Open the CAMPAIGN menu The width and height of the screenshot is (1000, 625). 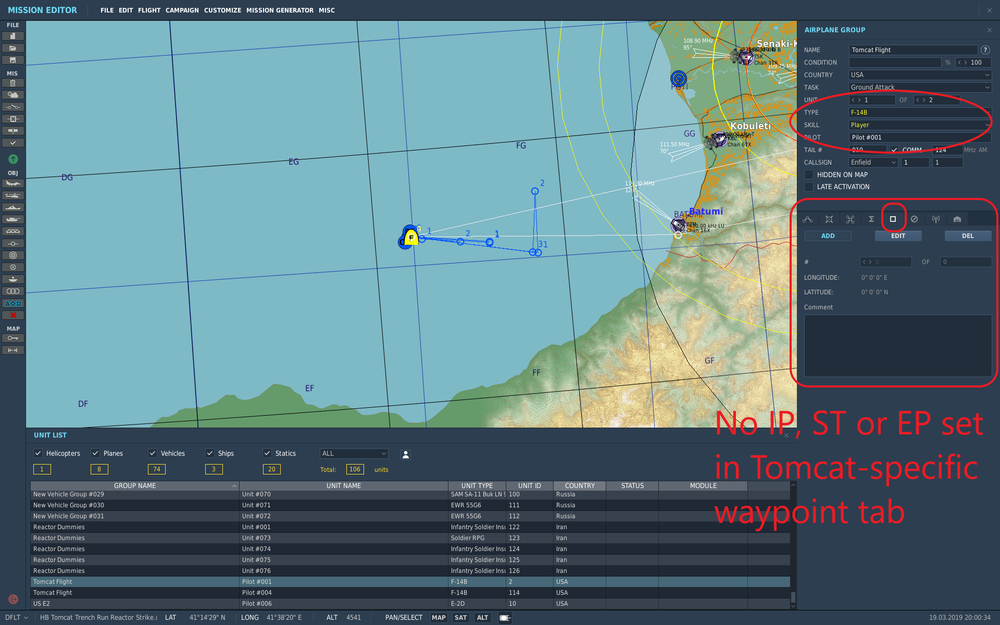click(x=182, y=10)
